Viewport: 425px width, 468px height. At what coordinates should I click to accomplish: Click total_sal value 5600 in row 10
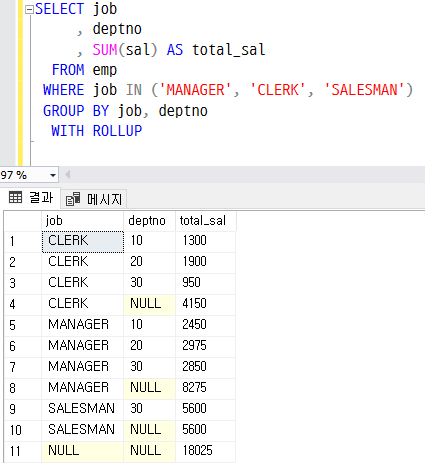(205, 430)
